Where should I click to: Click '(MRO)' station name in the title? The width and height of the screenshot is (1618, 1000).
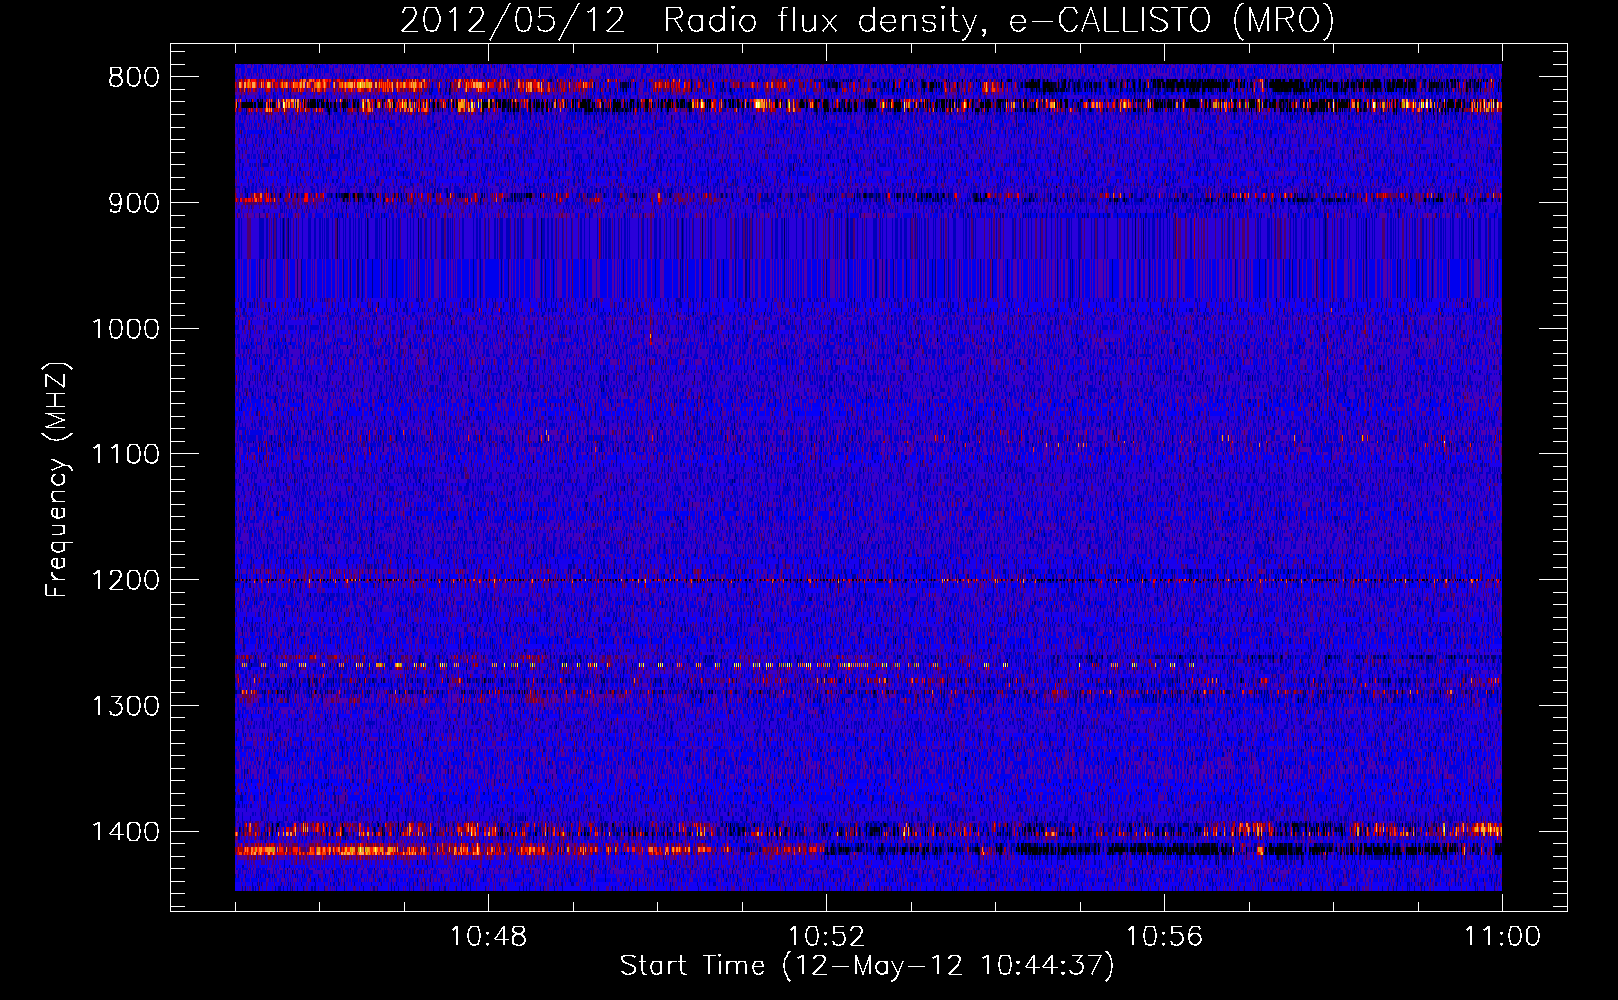(x=1283, y=20)
